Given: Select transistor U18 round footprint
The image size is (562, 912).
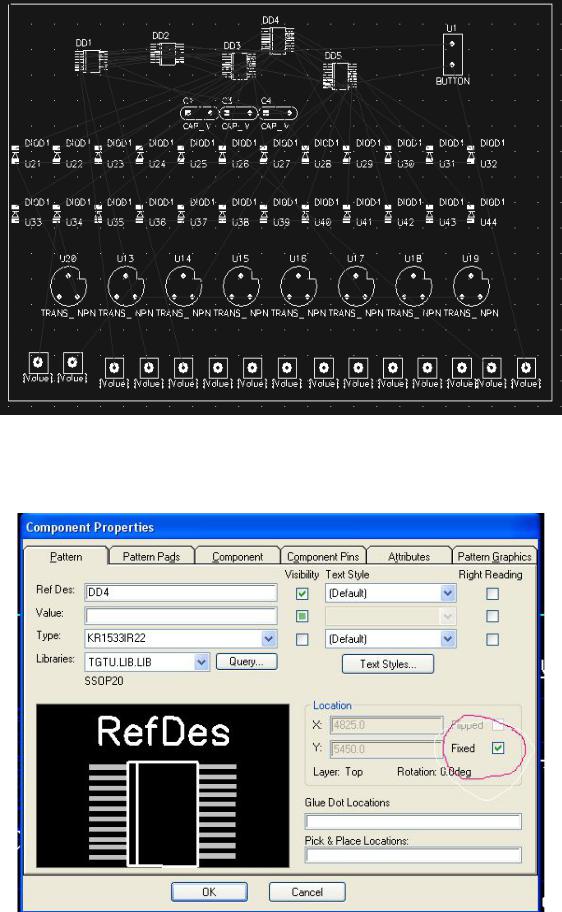Looking at the screenshot, I should click(413, 286).
